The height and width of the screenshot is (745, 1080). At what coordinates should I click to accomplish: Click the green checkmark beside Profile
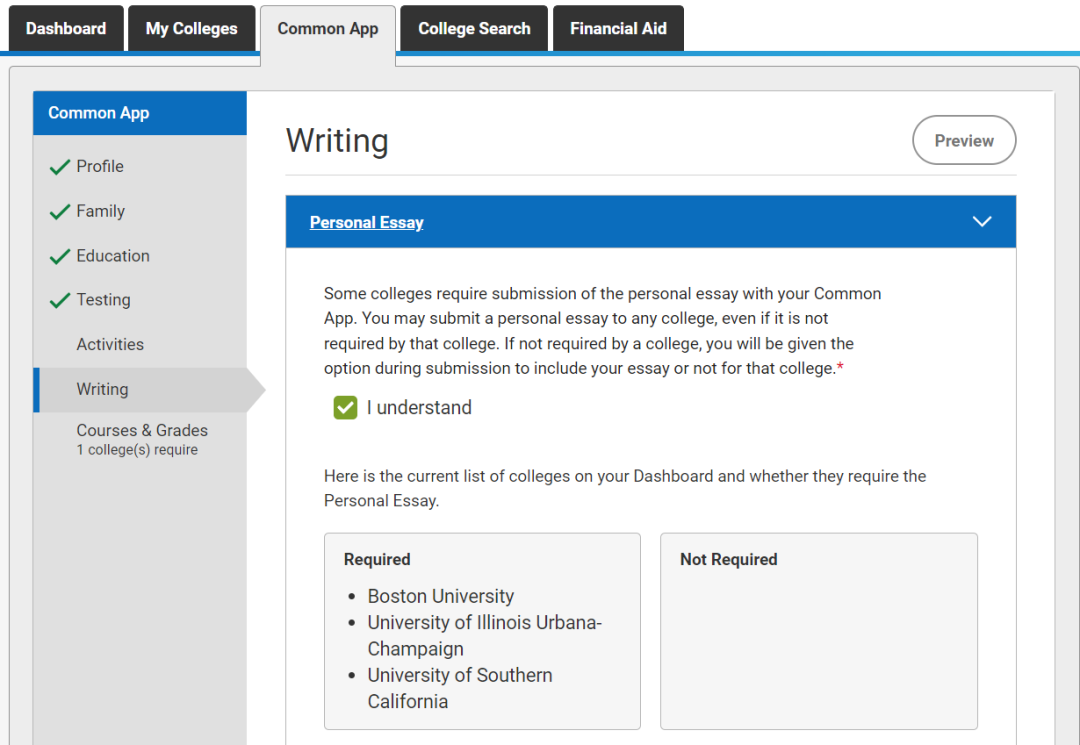tap(59, 166)
